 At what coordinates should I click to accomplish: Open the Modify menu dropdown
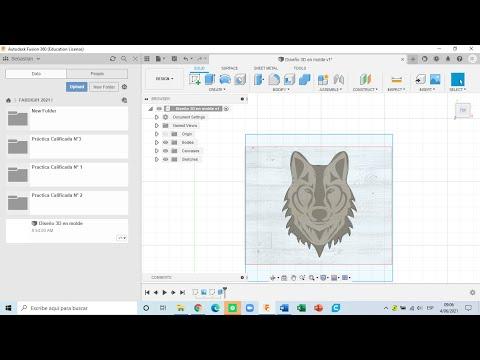pos(281,89)
